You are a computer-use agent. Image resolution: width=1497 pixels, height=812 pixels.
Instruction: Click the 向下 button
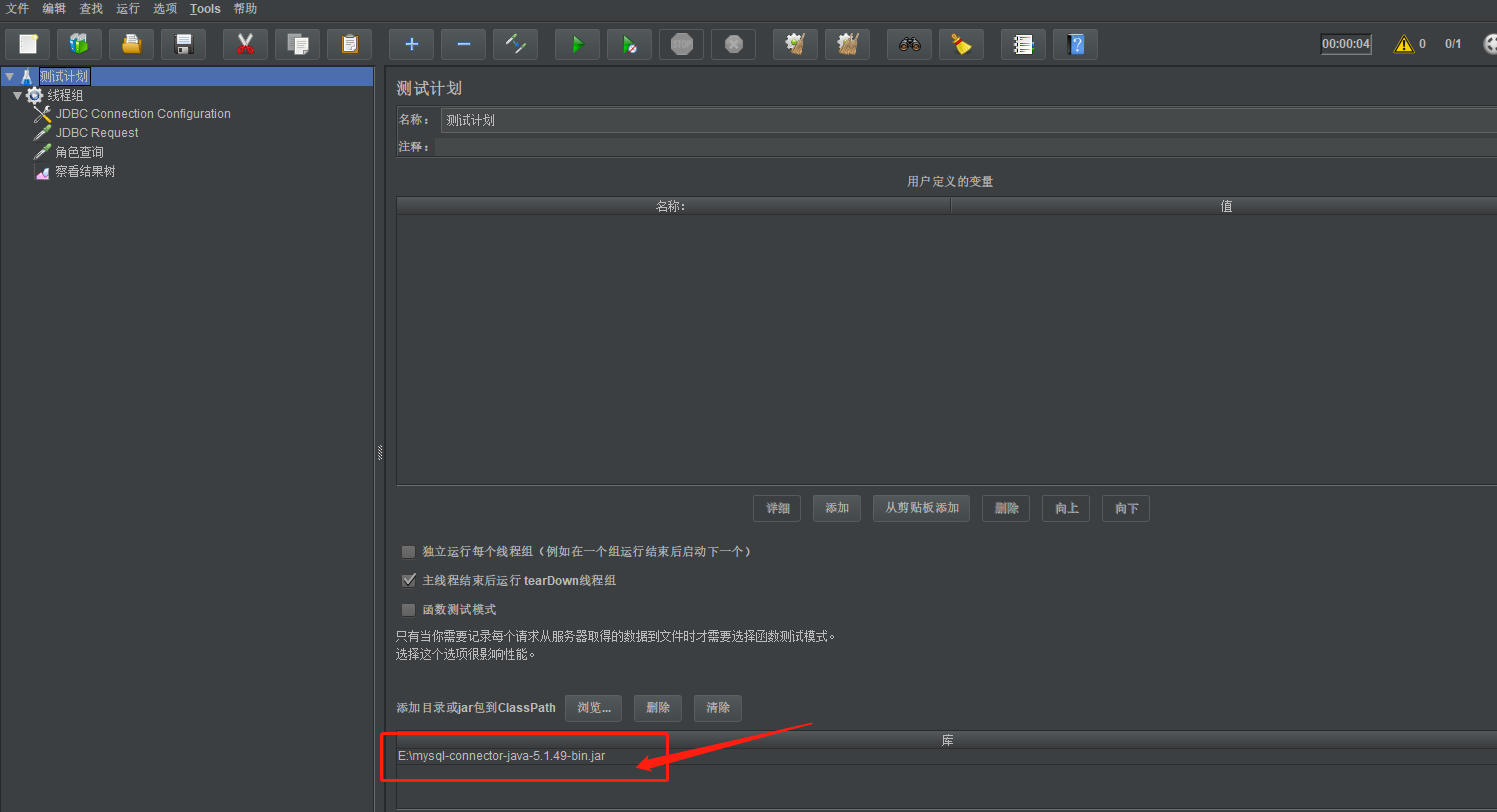[1126, 508]
